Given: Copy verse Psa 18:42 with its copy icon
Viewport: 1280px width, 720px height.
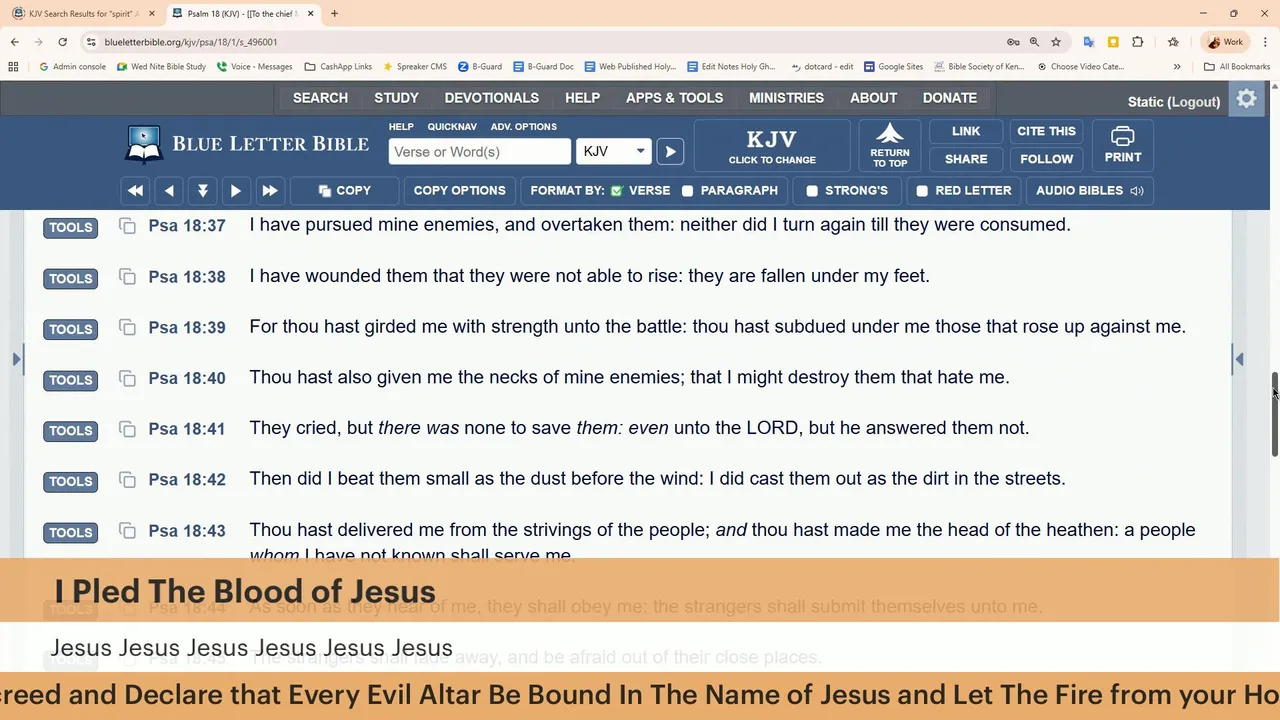Looking at the screenshot, I should point(127,479).
